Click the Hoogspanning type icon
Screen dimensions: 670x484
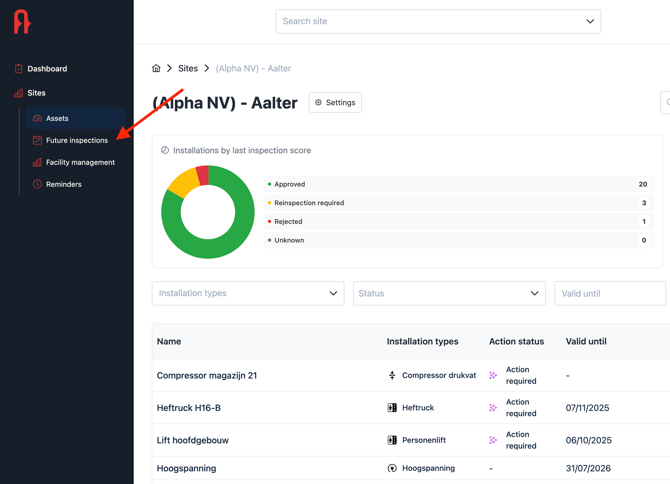point(392,468)
